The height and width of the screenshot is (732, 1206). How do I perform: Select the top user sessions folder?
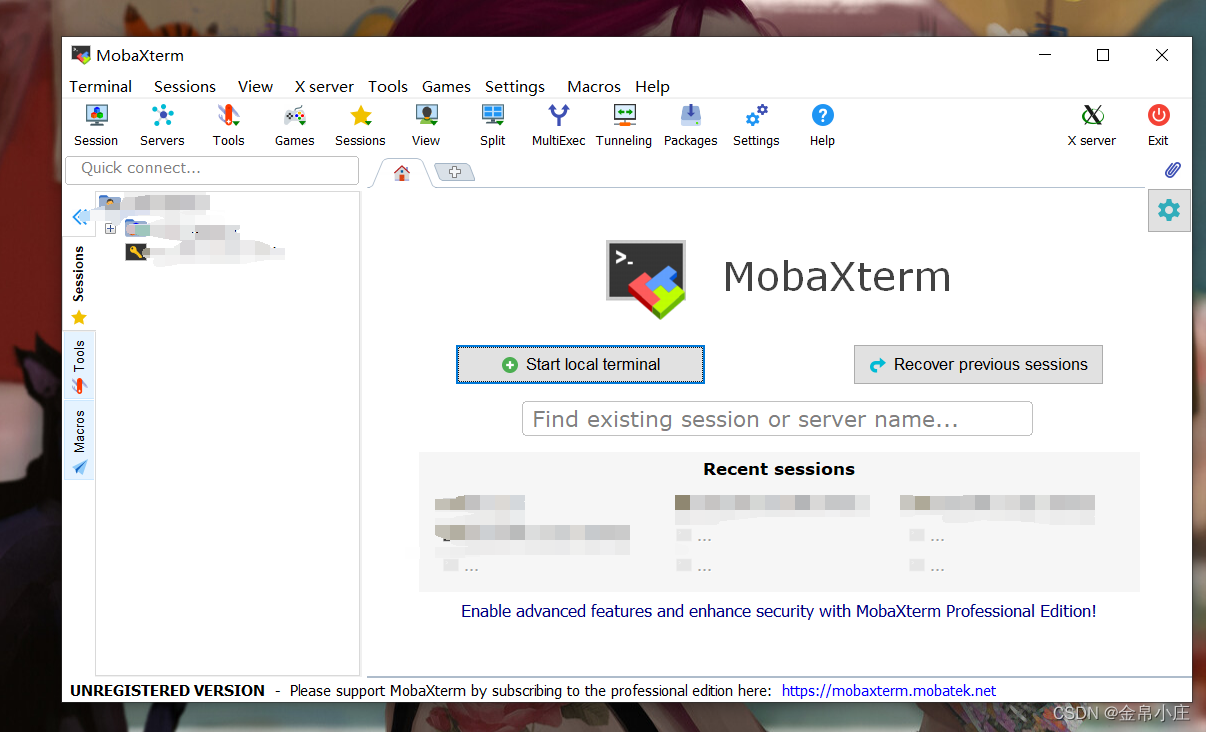point(110,203)
